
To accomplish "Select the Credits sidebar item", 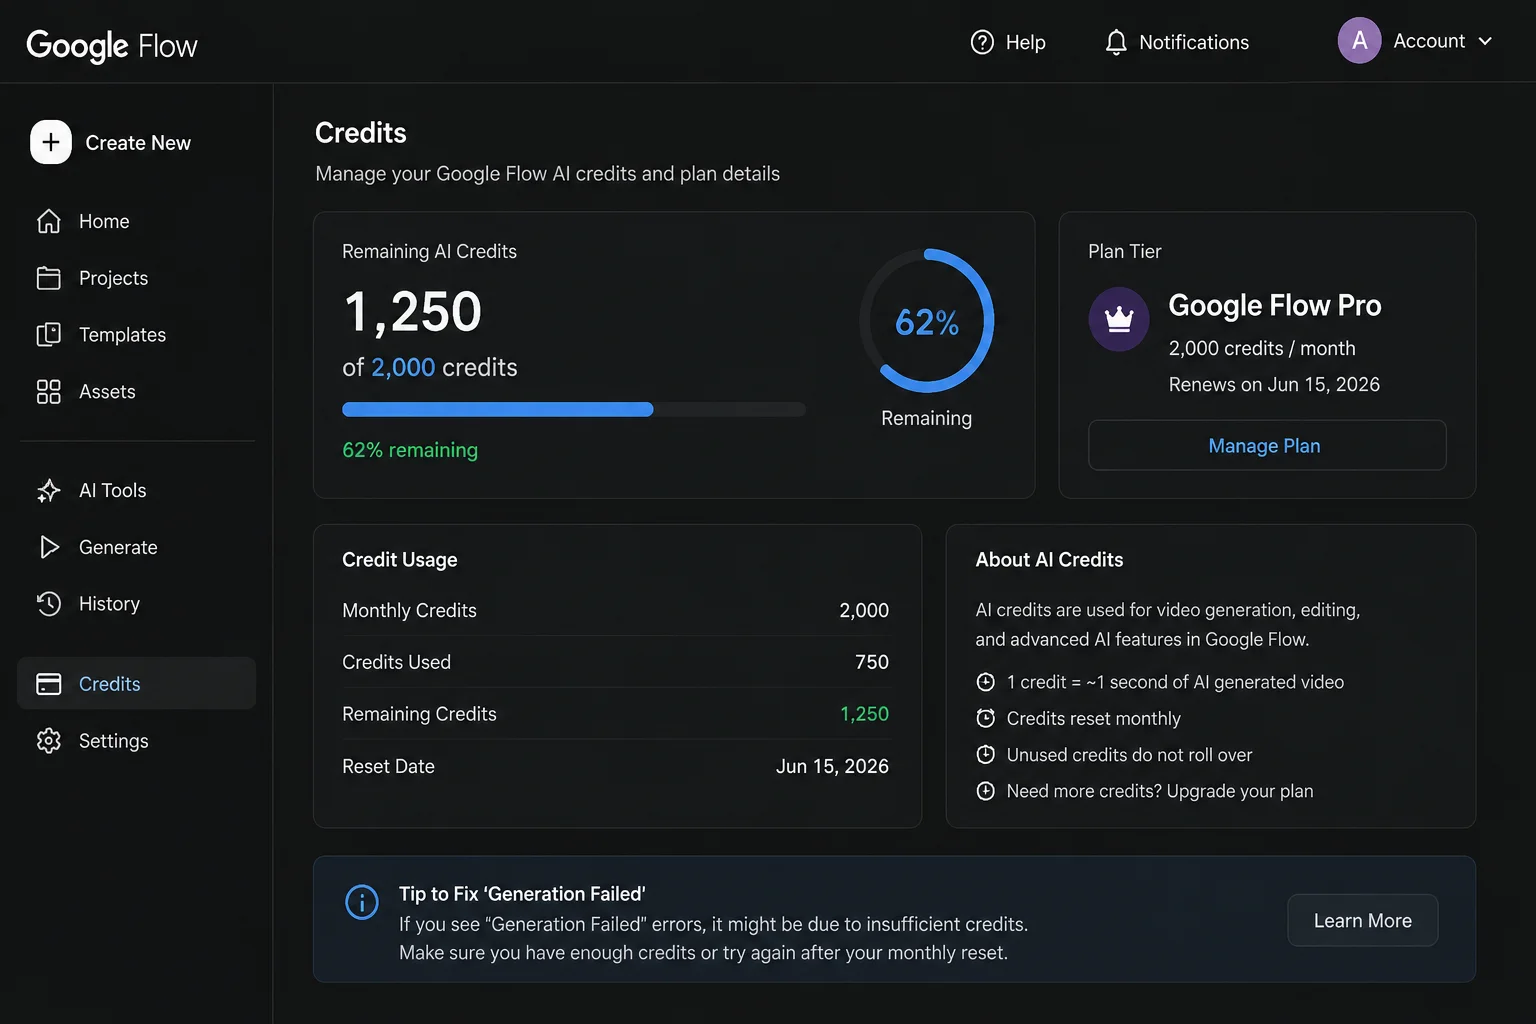I will click(x=137, y=683).
